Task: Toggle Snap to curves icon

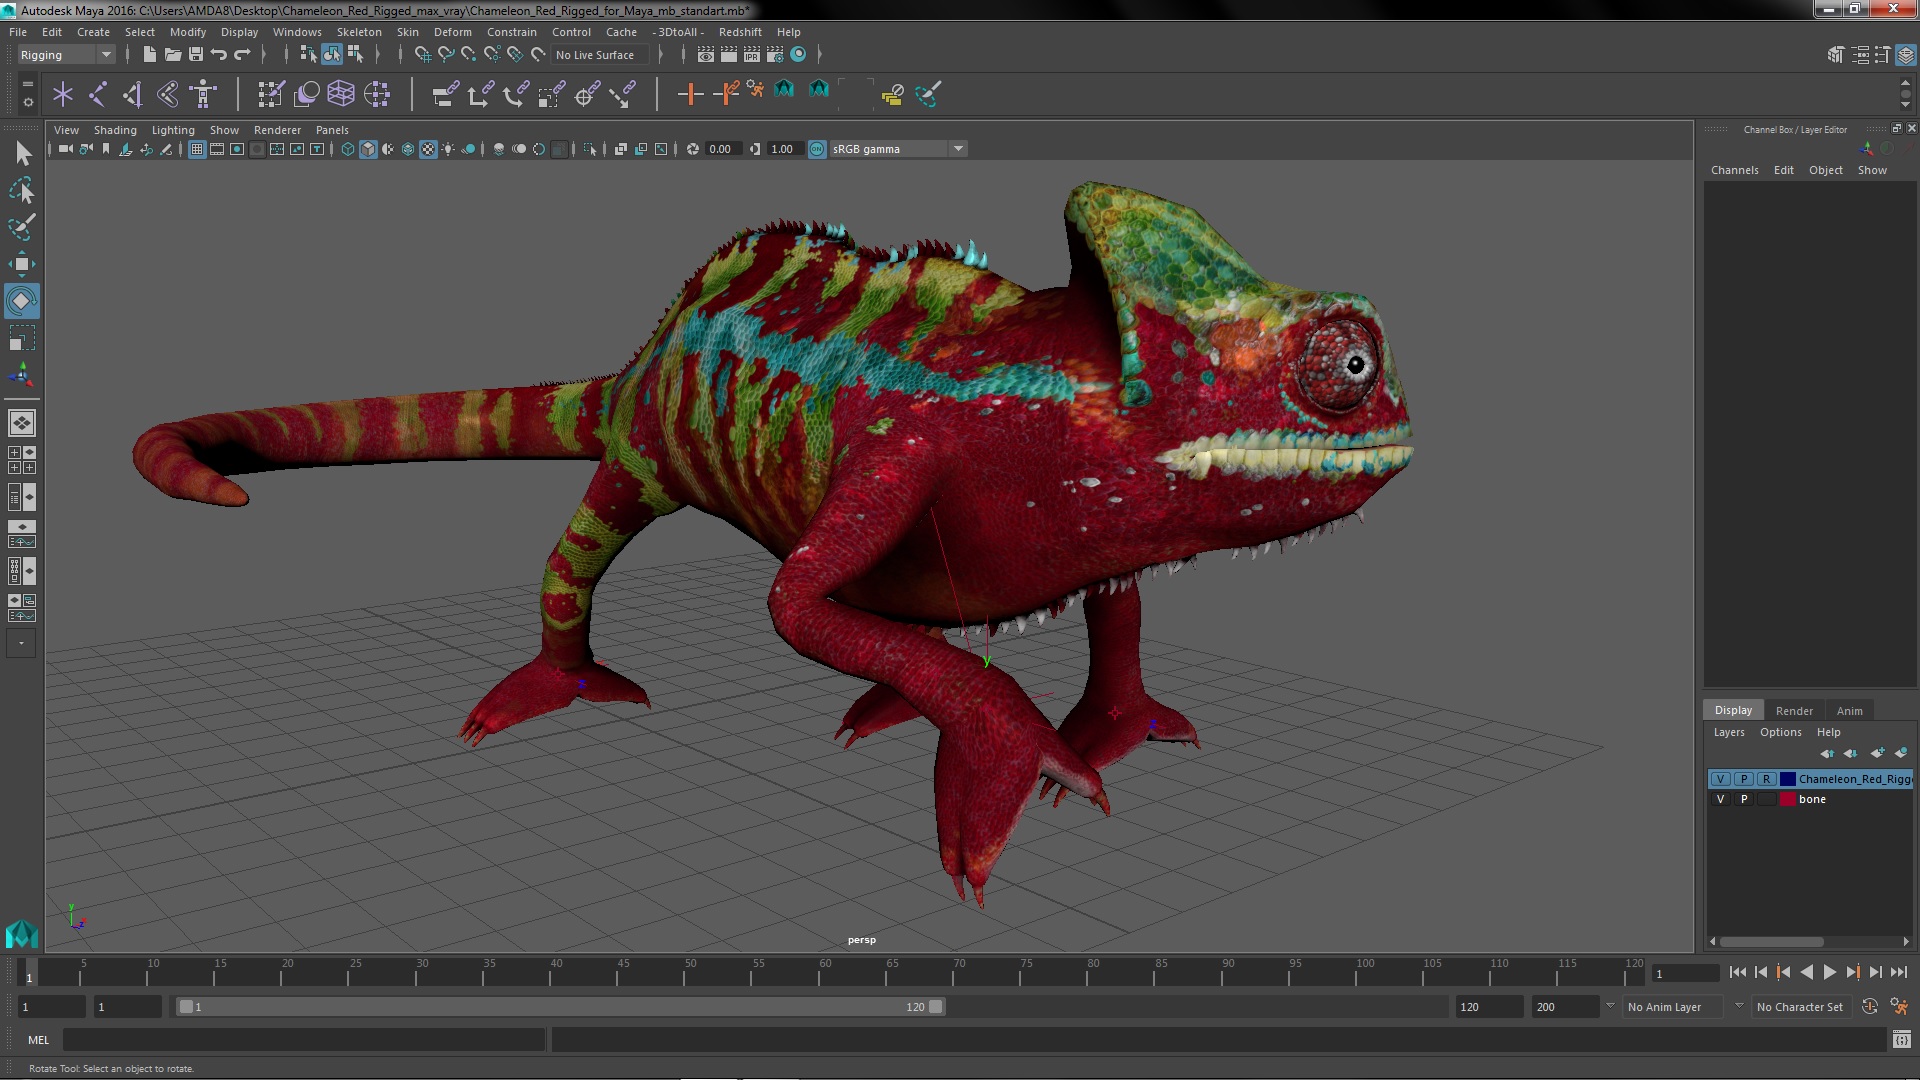Action: tap(446, 54)
